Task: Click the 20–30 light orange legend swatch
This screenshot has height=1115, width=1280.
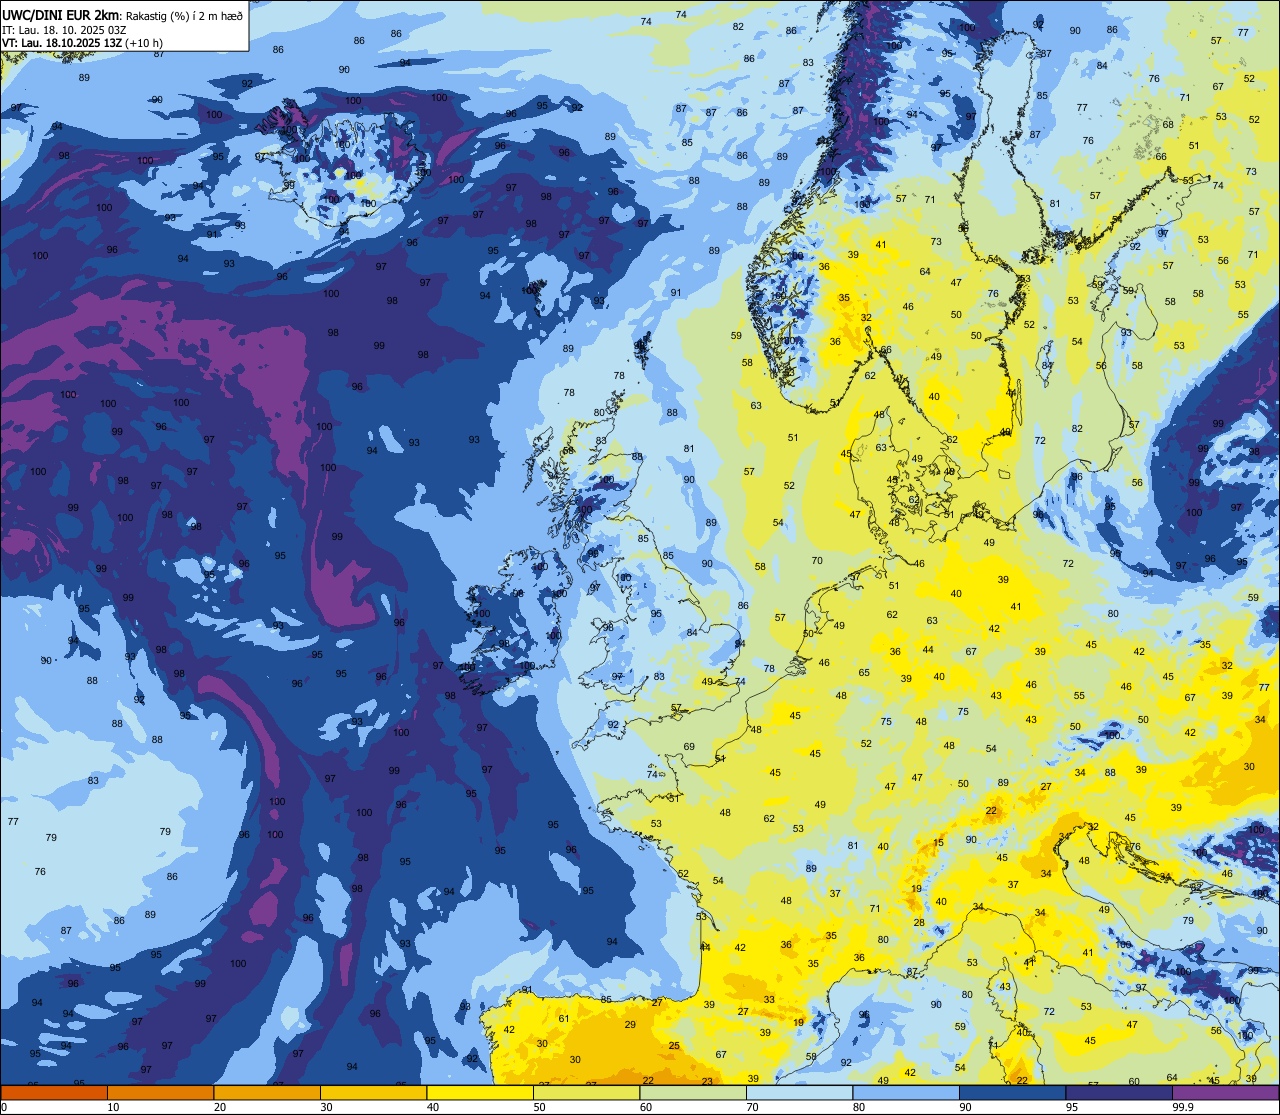Action: pos(267,1092)
